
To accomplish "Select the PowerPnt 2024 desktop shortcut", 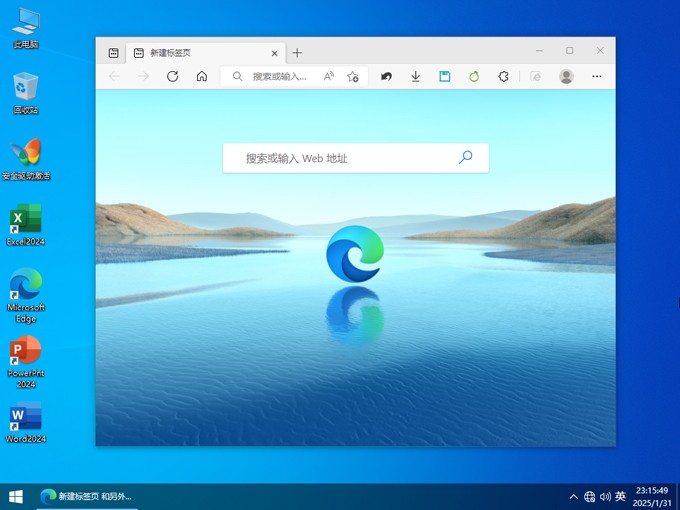I will 26,362.
